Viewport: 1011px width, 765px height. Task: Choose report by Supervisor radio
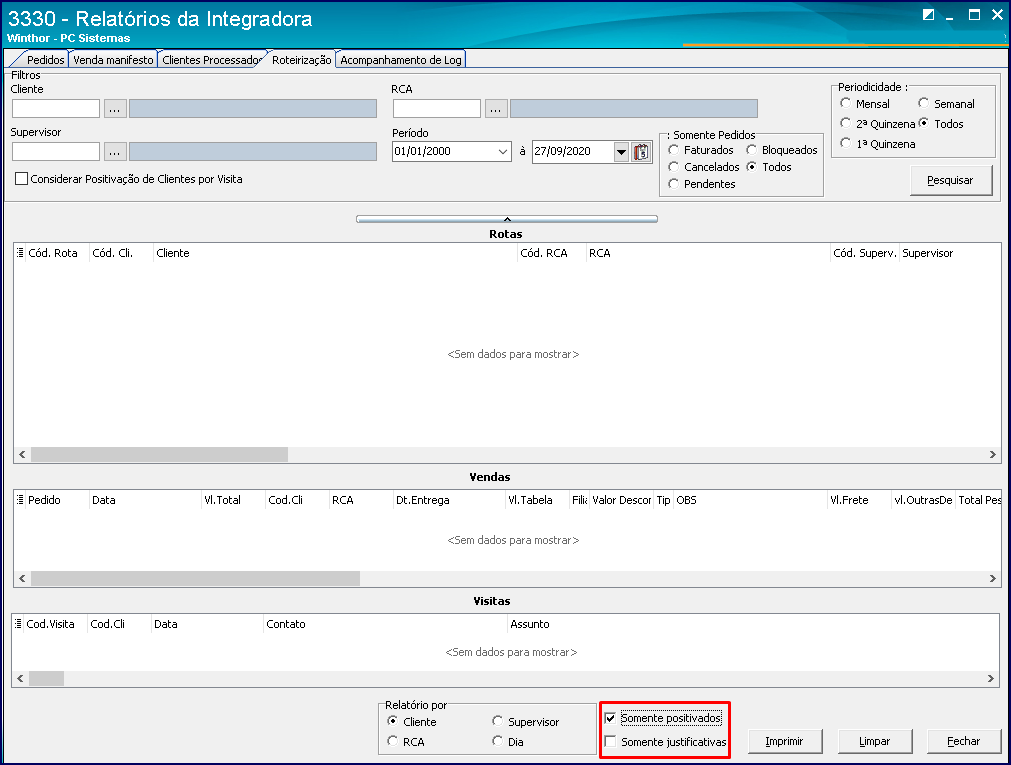(x=497, y=721)
